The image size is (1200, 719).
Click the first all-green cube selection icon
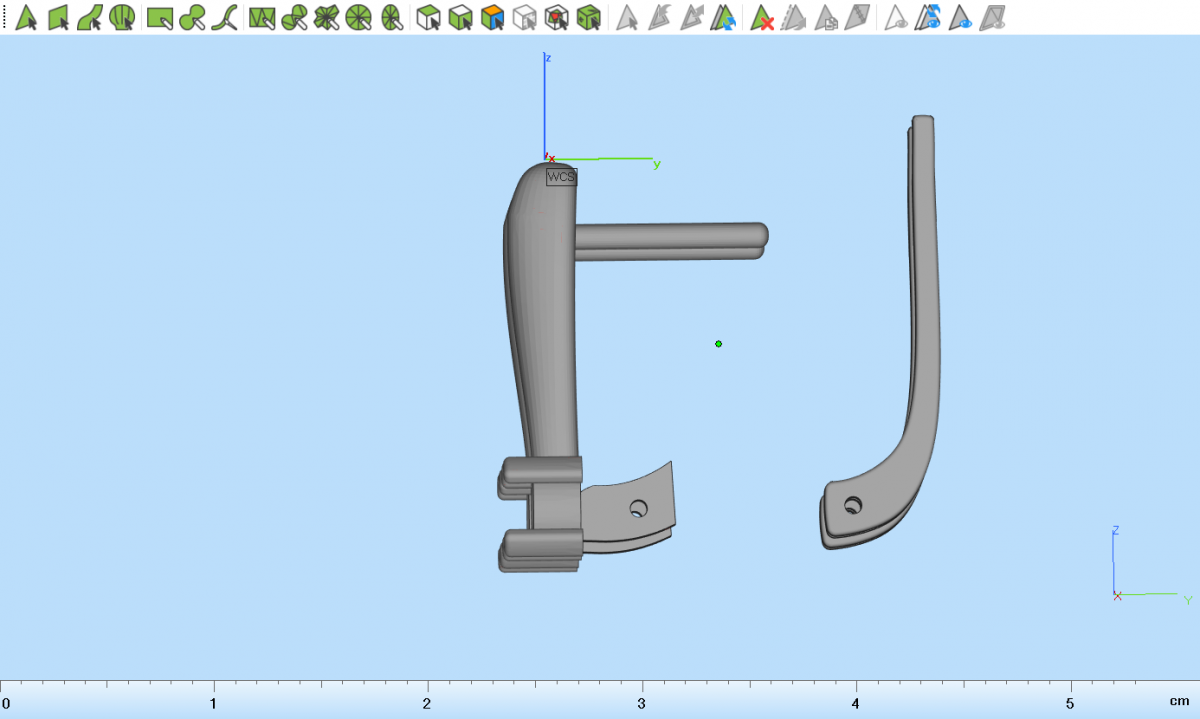[428, 17]
